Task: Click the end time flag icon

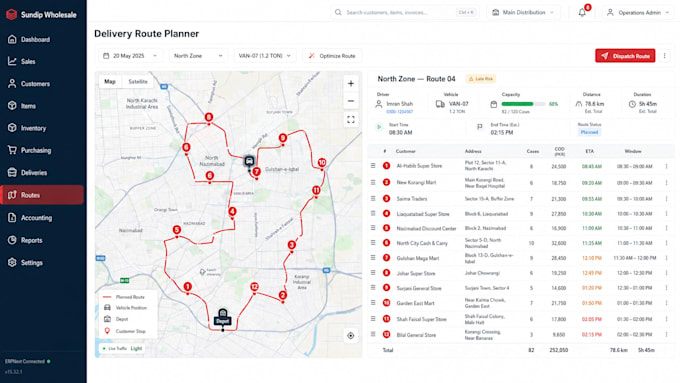Action: tap(480, 127)
